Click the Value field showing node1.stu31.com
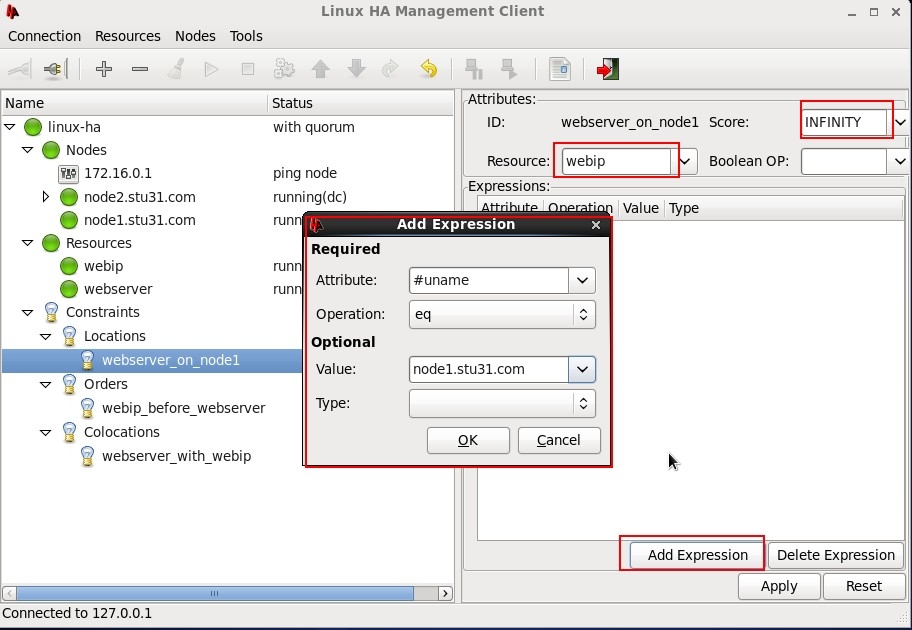The width and height of the screenshot is (912, 630). click(489, 369)
